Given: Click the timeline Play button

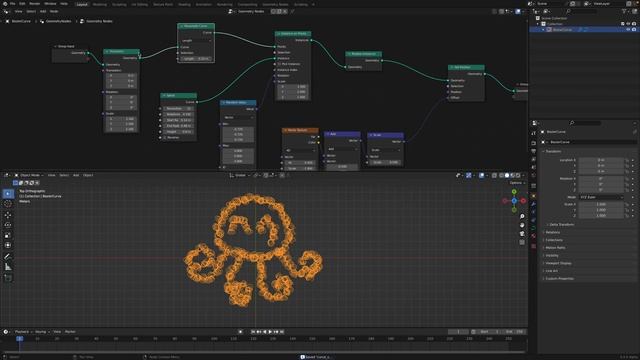Looking at the screenshot, I should coord(270,332).
